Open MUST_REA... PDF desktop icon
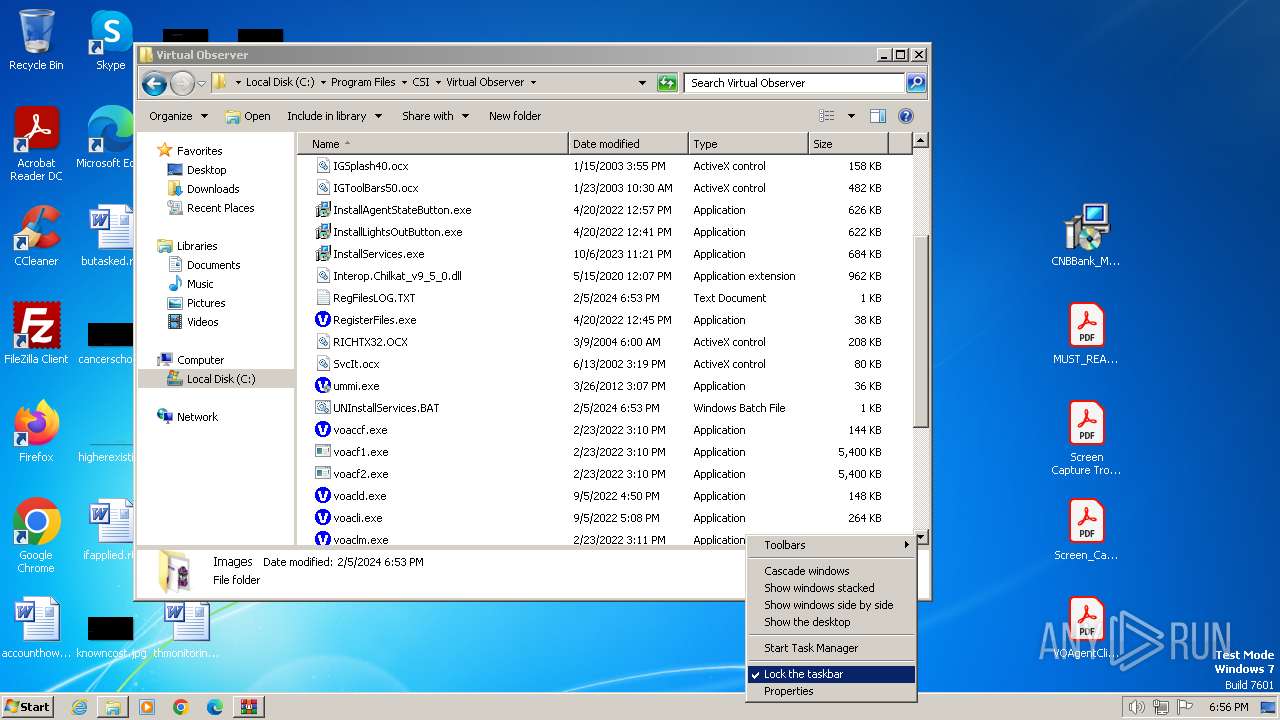 [x=1086, y=334]
